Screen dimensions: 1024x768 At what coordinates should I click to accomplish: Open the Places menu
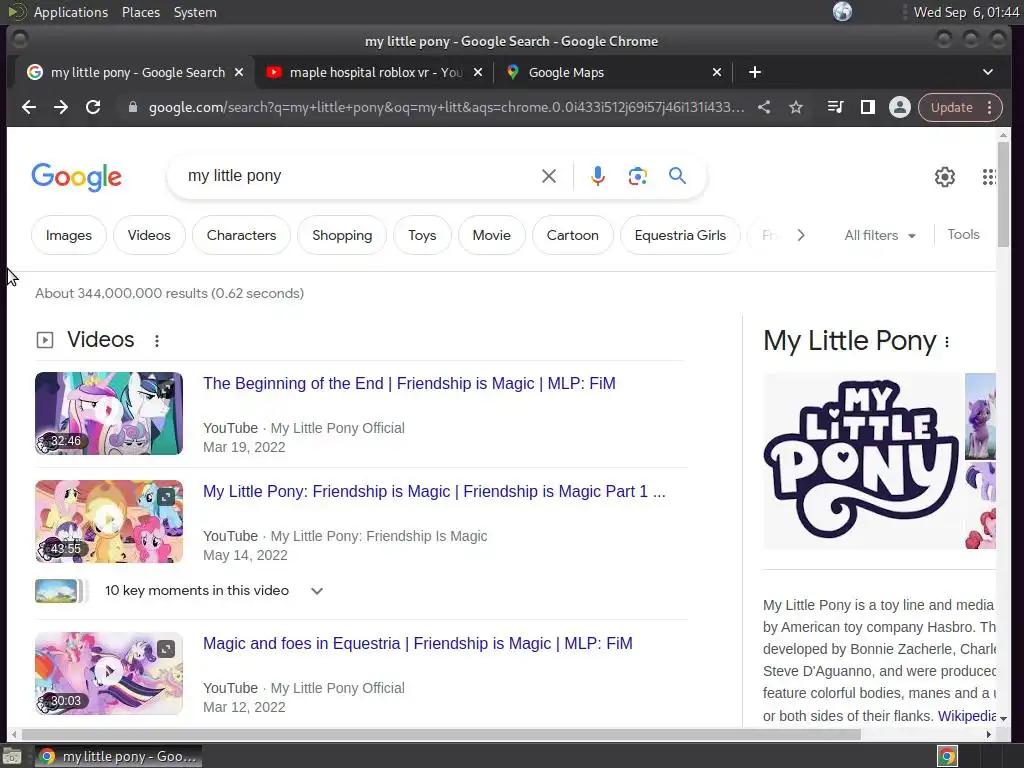pos(140,12)
